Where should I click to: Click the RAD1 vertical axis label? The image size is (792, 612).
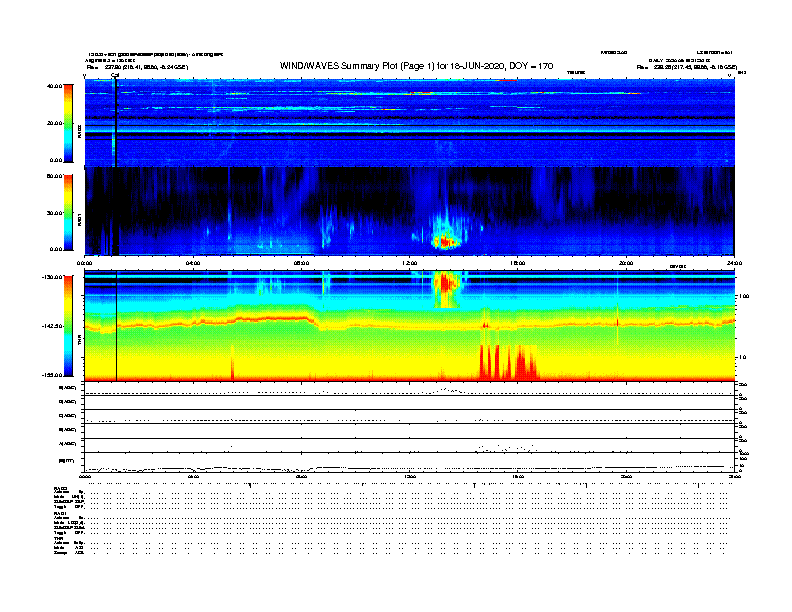(x=79, y=219)
